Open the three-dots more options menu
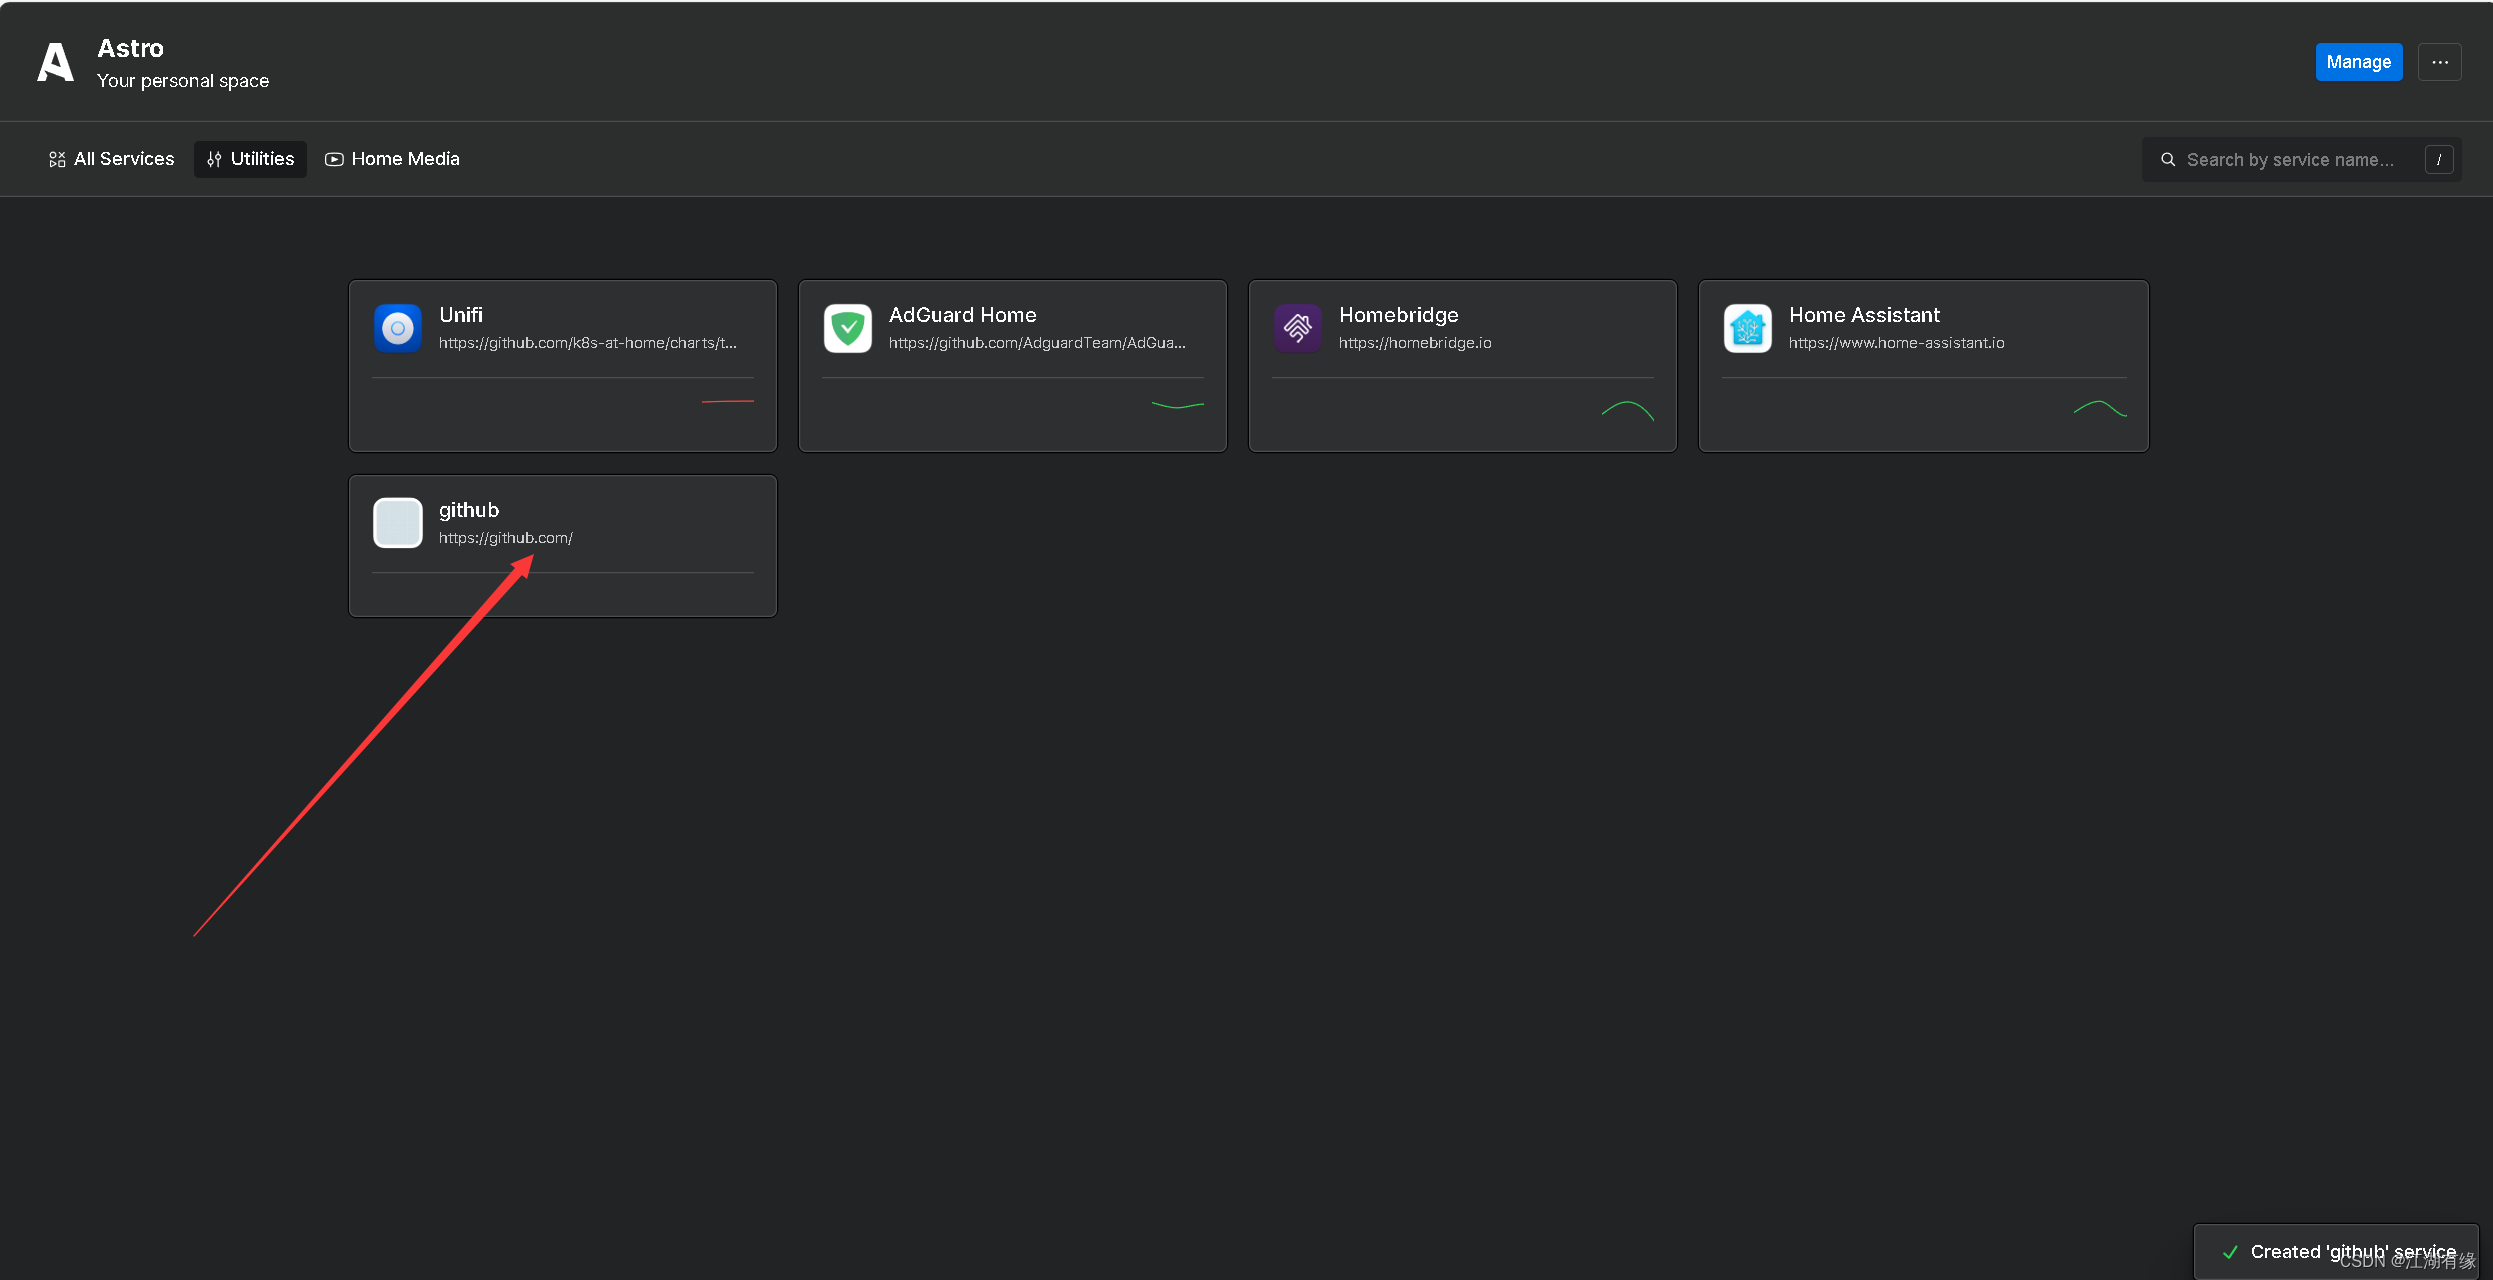Screen dimensions: 2493x1280 pyautogui.click(x=2440, y=62)
